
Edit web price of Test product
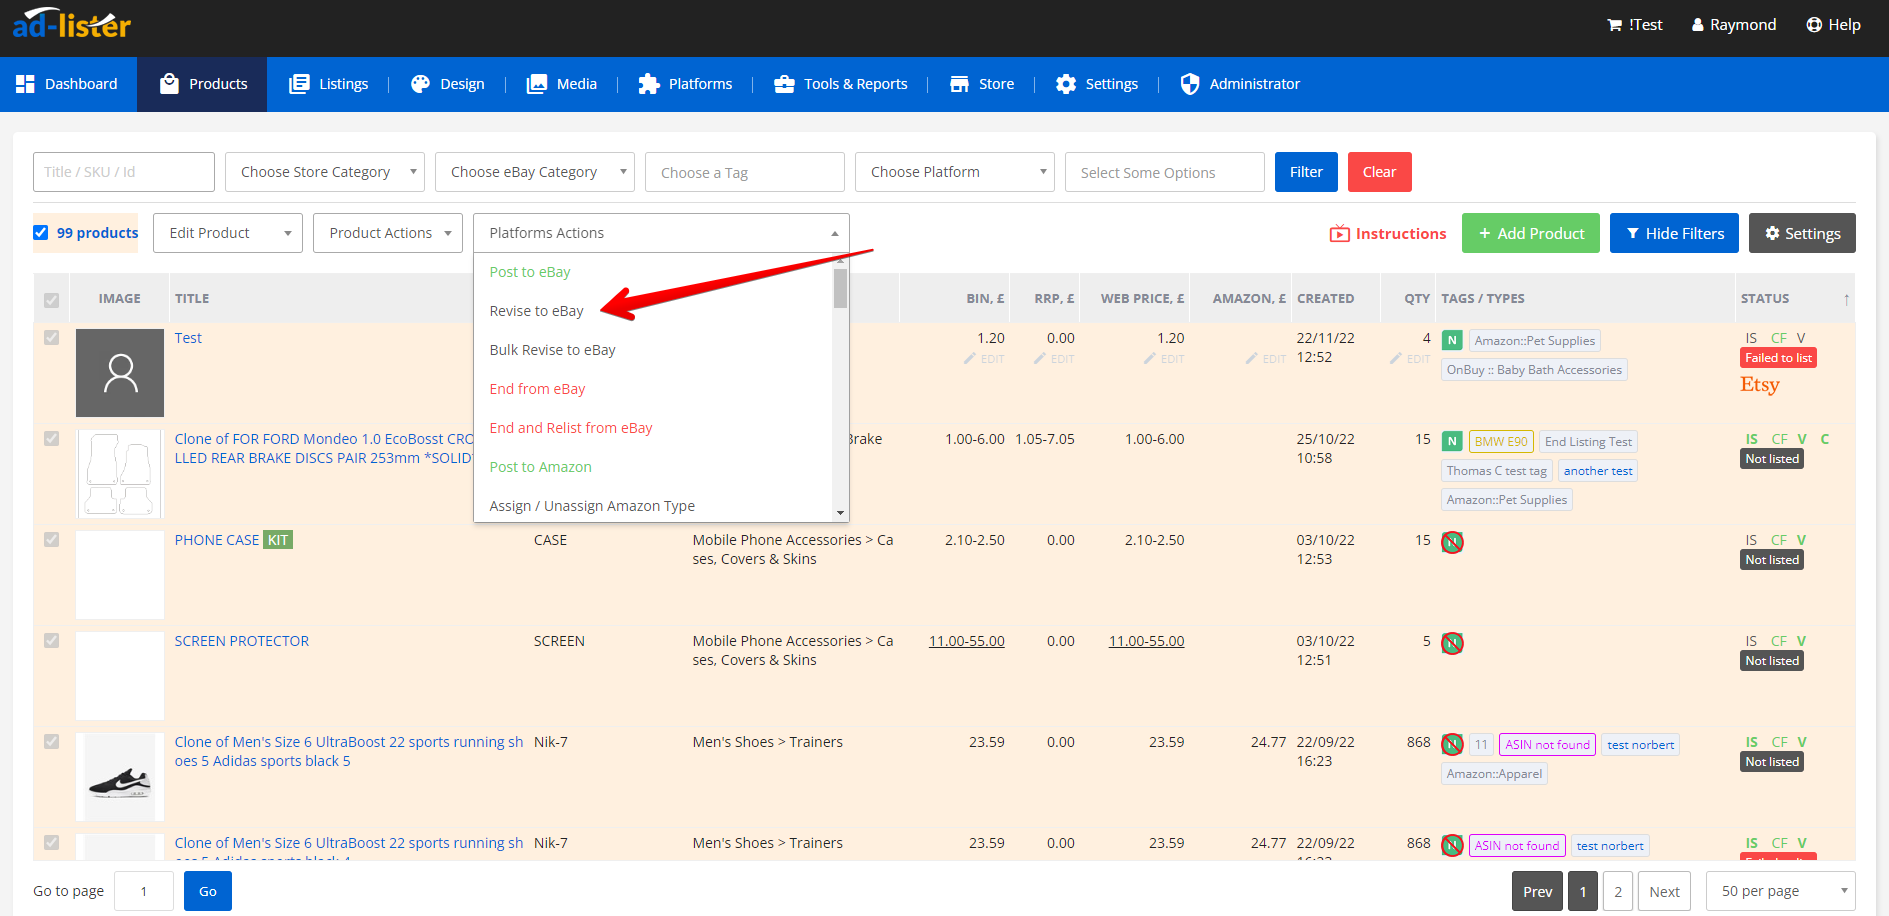coord(1164,359)
